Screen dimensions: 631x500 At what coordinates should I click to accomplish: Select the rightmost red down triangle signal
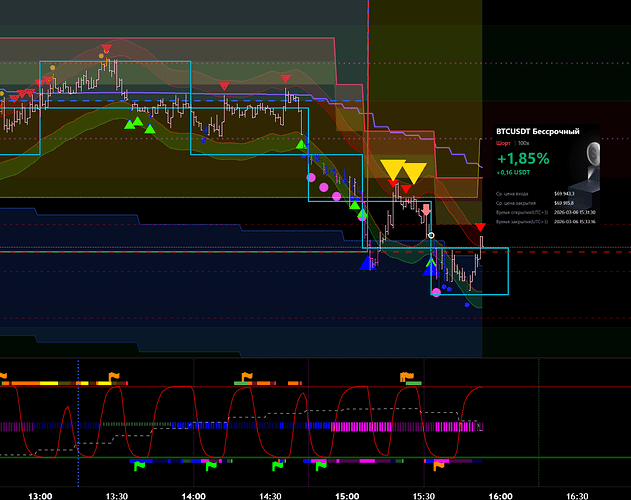pos(481,228)
